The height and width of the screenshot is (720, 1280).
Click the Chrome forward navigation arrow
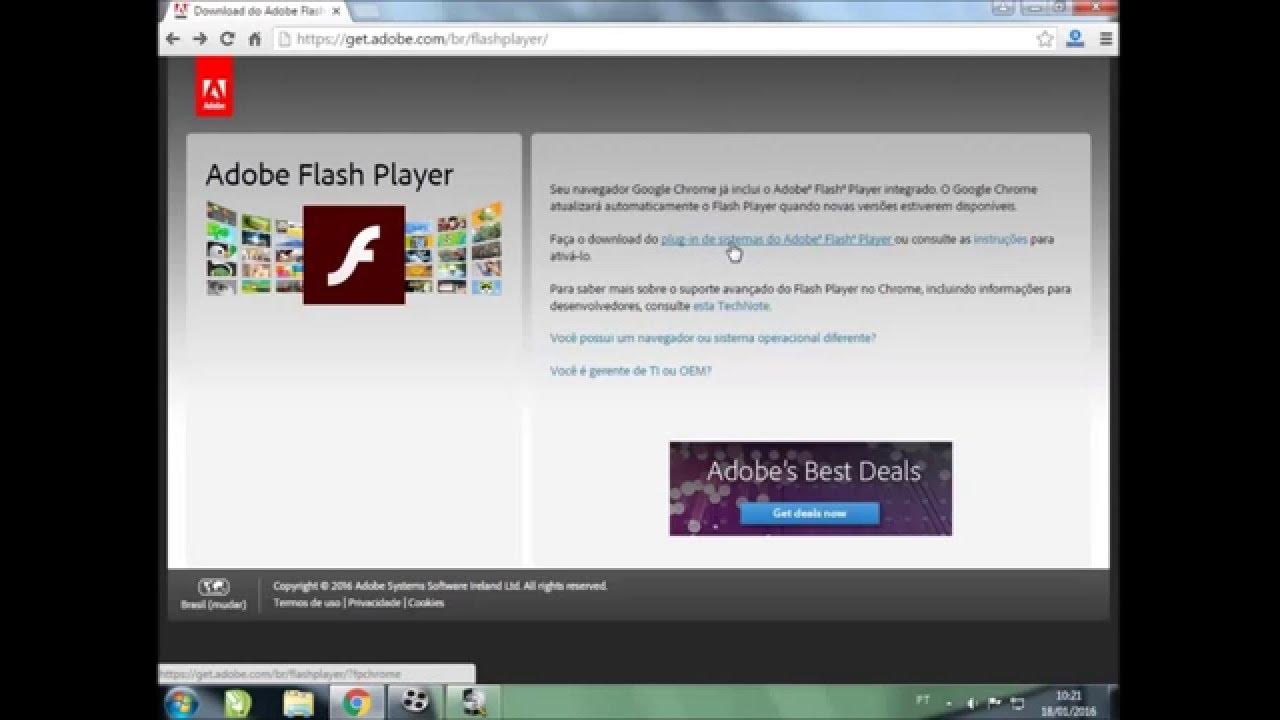coord(200,39)
